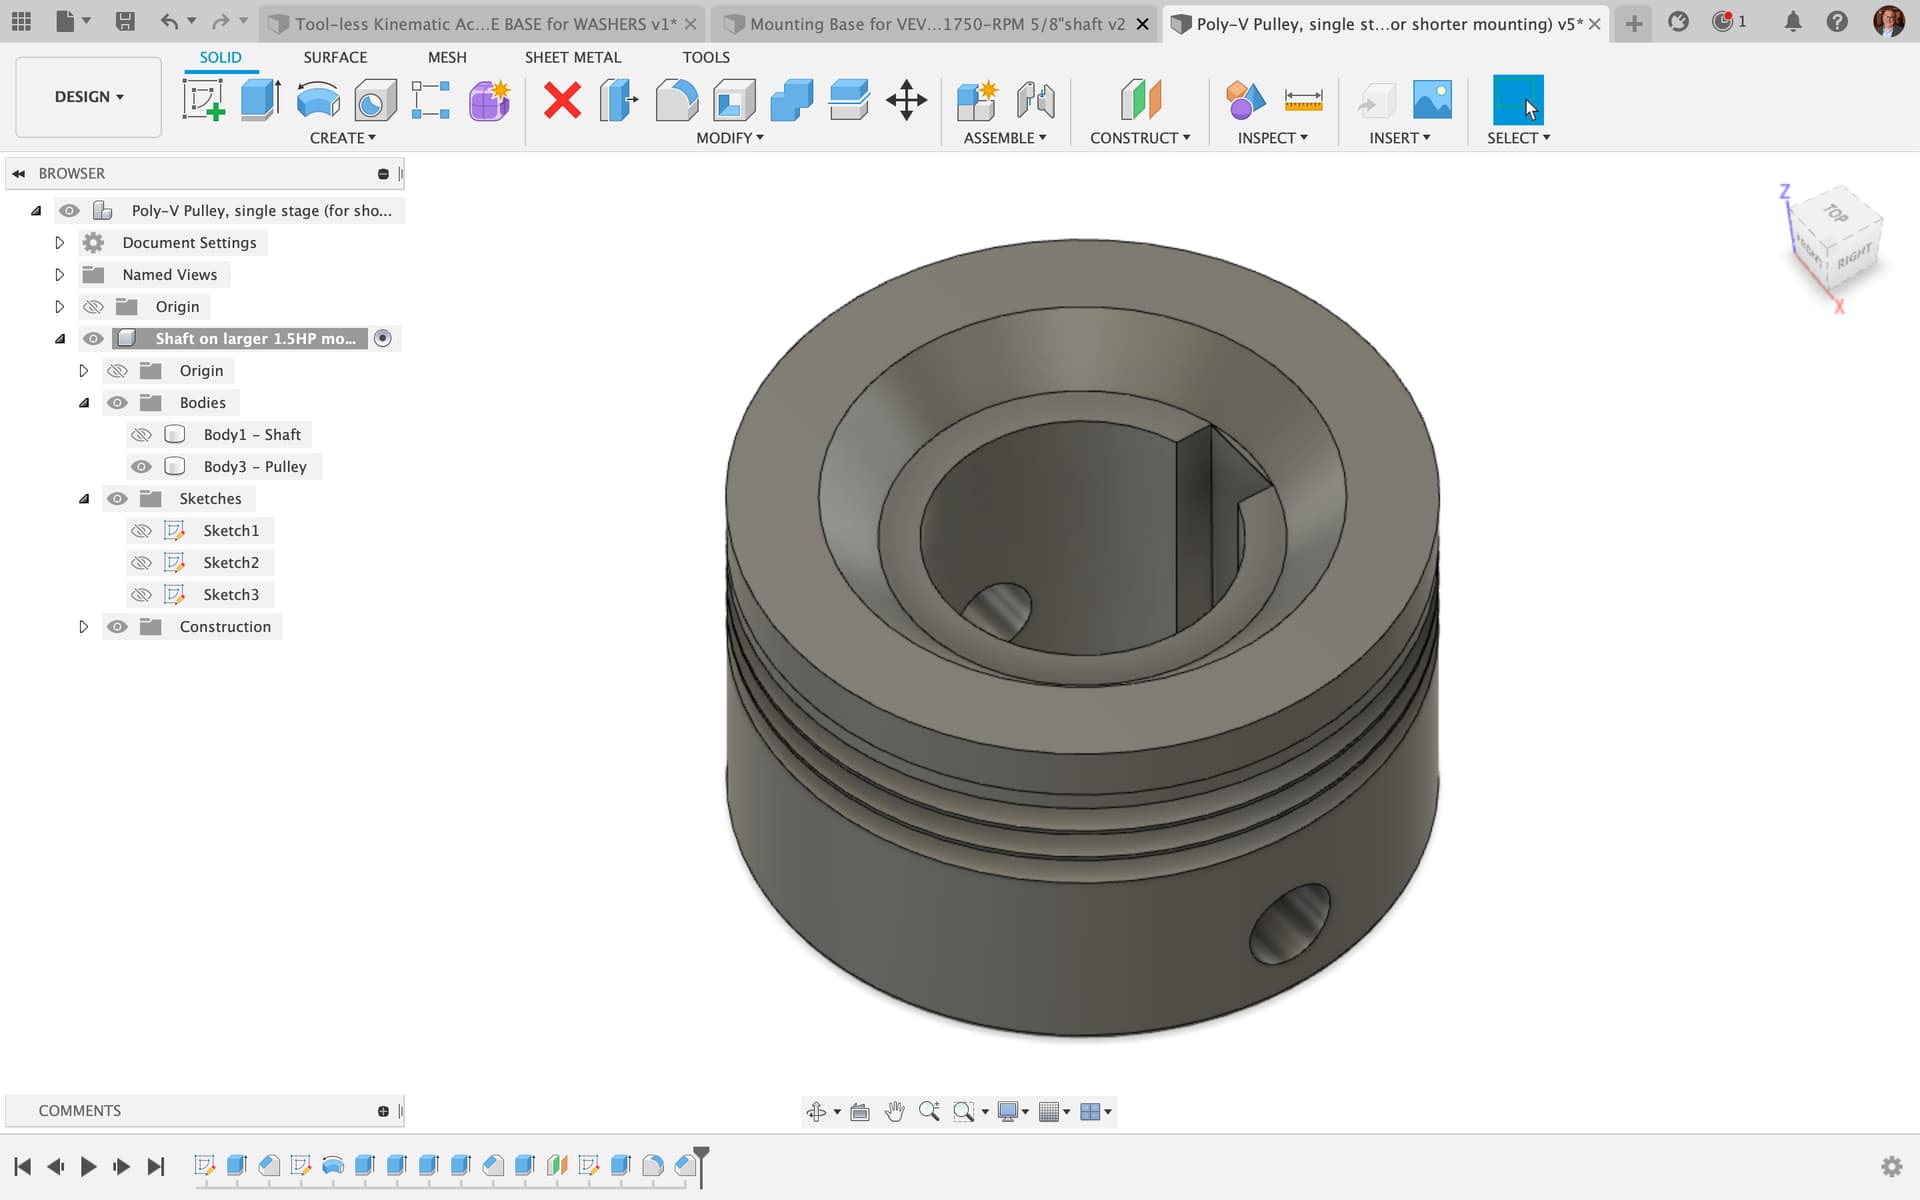Expand Named Views node
Image resolution: width=1920 pixels, height=1200 pixels.
[x=59, y=274]
